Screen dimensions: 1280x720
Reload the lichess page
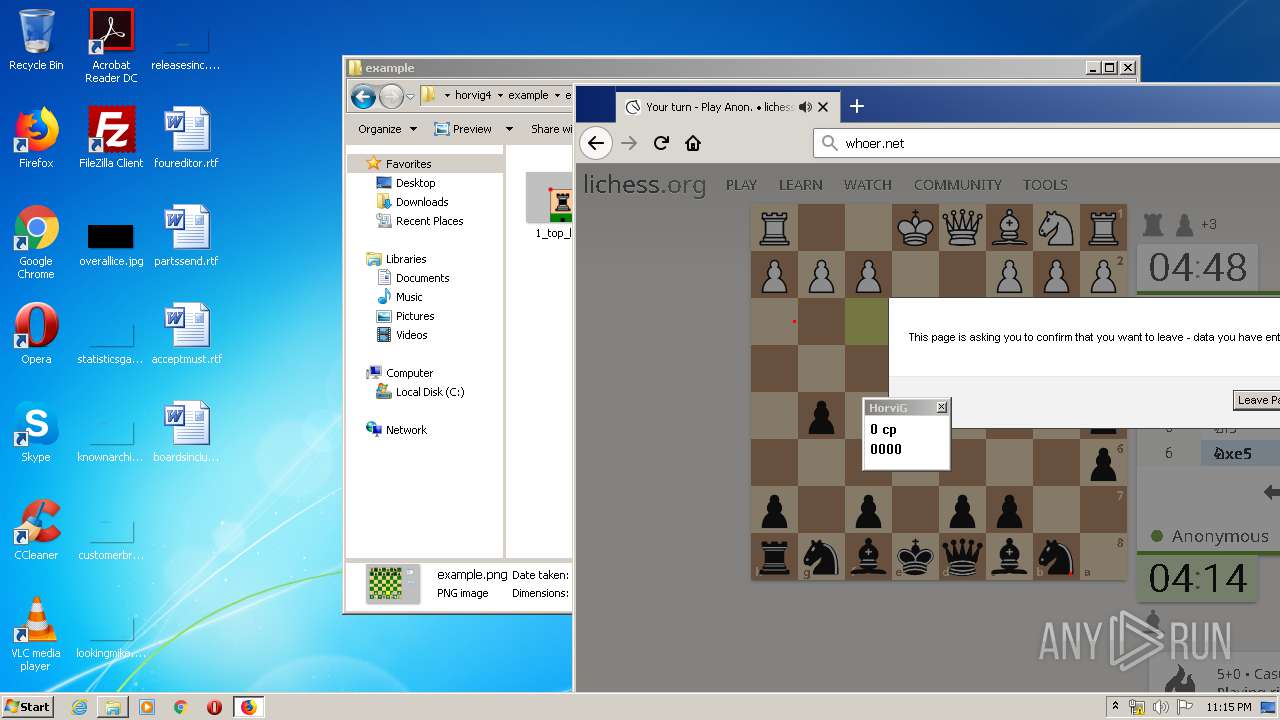coord(661,143)
